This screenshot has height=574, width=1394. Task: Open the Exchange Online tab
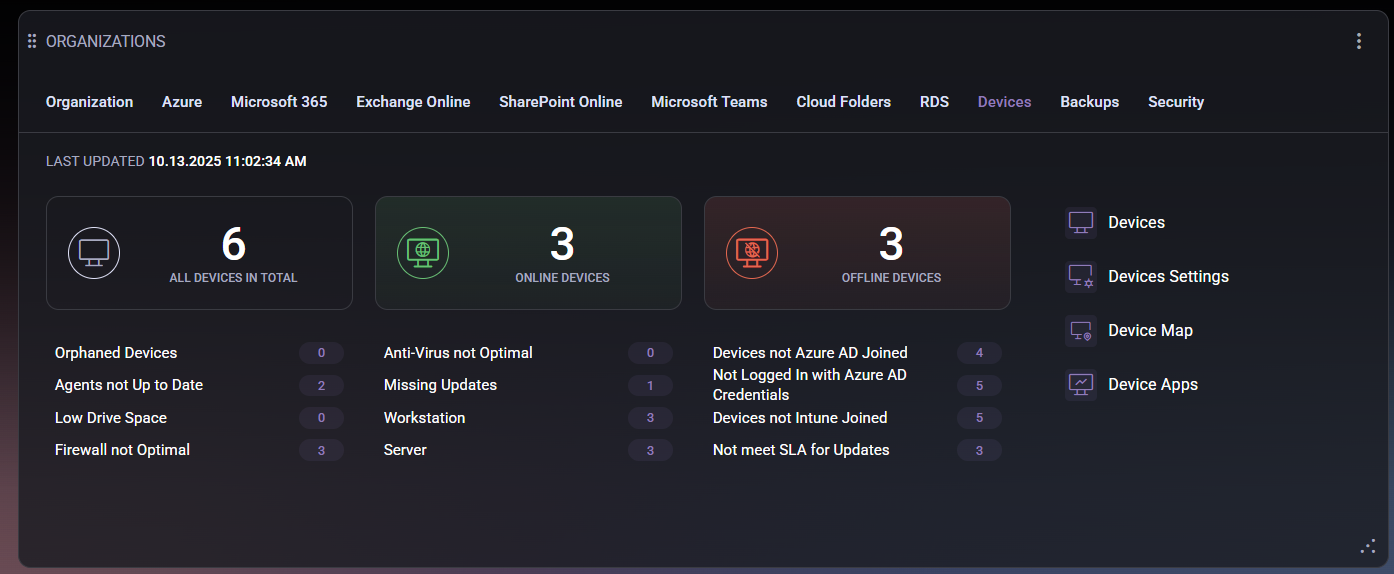click(413, 102)
